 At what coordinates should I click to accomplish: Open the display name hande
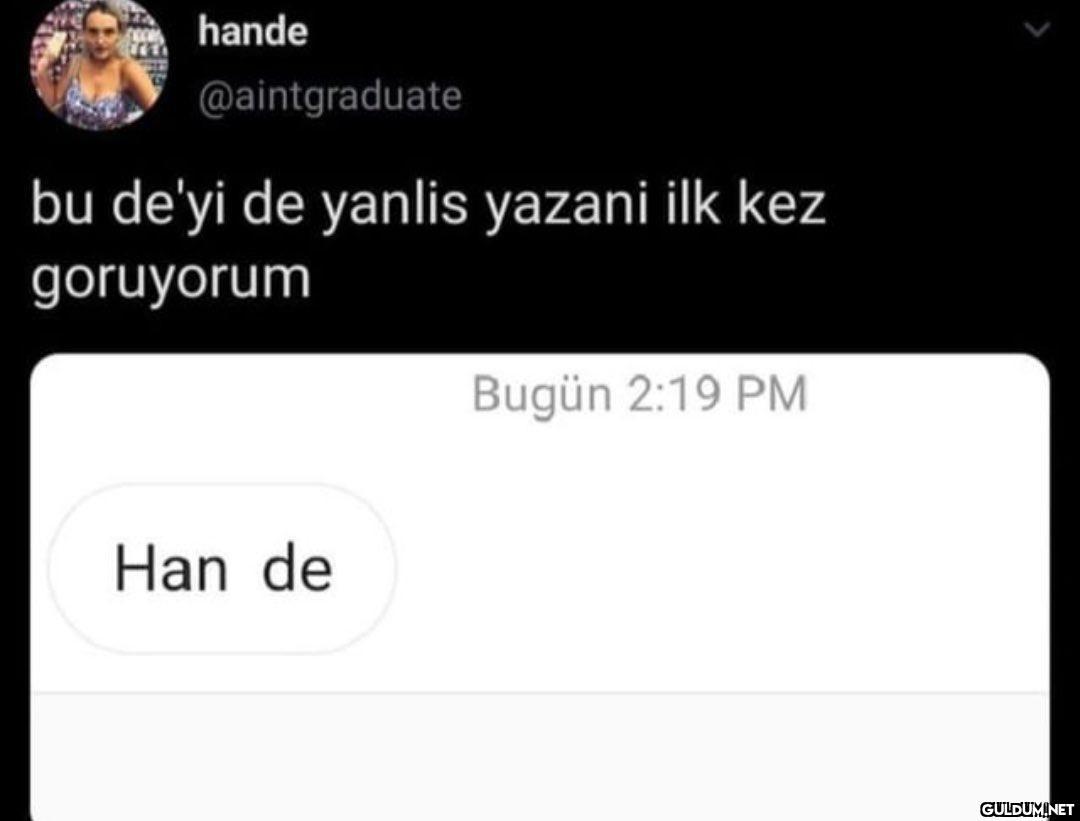253,32
